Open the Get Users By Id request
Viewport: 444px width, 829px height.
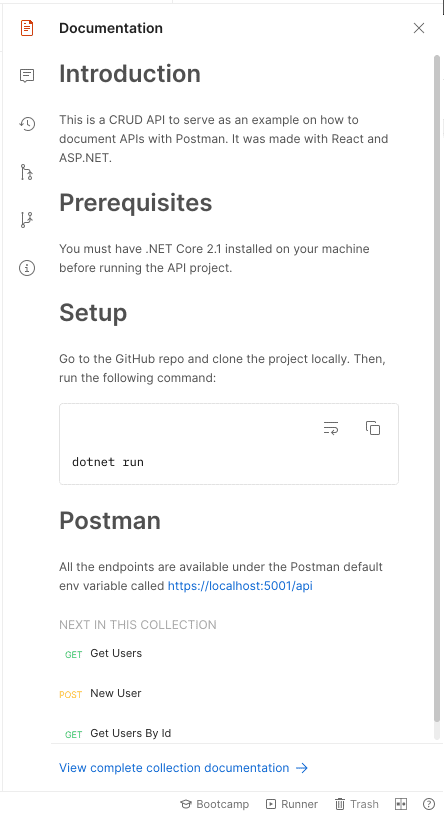[131, 733]
